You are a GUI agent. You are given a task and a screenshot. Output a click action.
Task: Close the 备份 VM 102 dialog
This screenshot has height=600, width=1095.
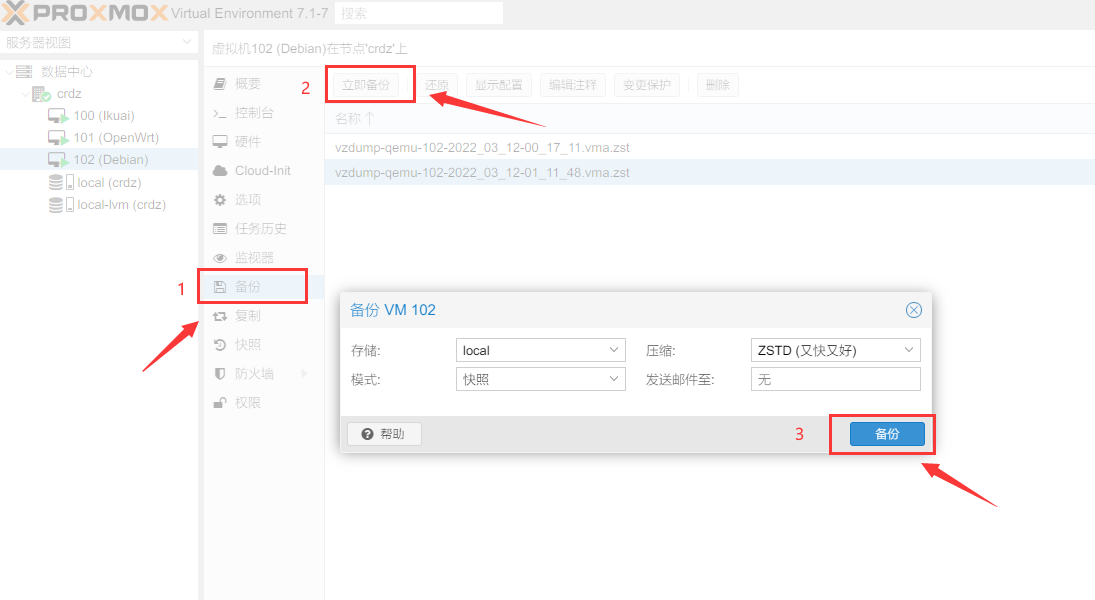(913, 310)
